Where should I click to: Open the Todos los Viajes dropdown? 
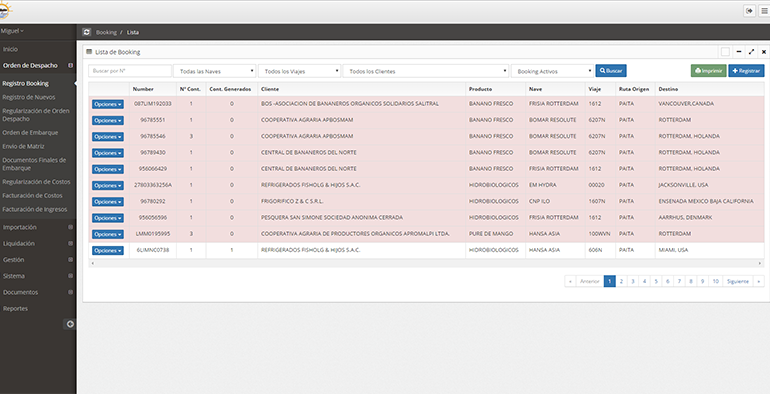pyautogui.click(x=300, y=71)
